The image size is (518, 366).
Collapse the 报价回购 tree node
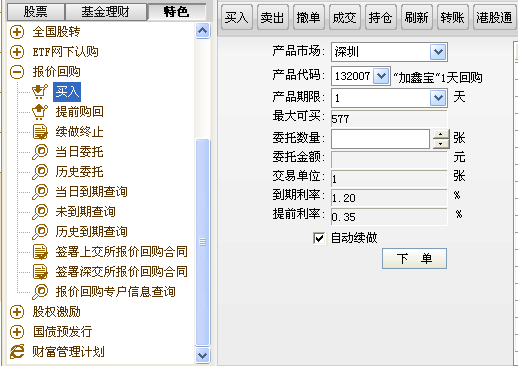(x=17, y=72)
